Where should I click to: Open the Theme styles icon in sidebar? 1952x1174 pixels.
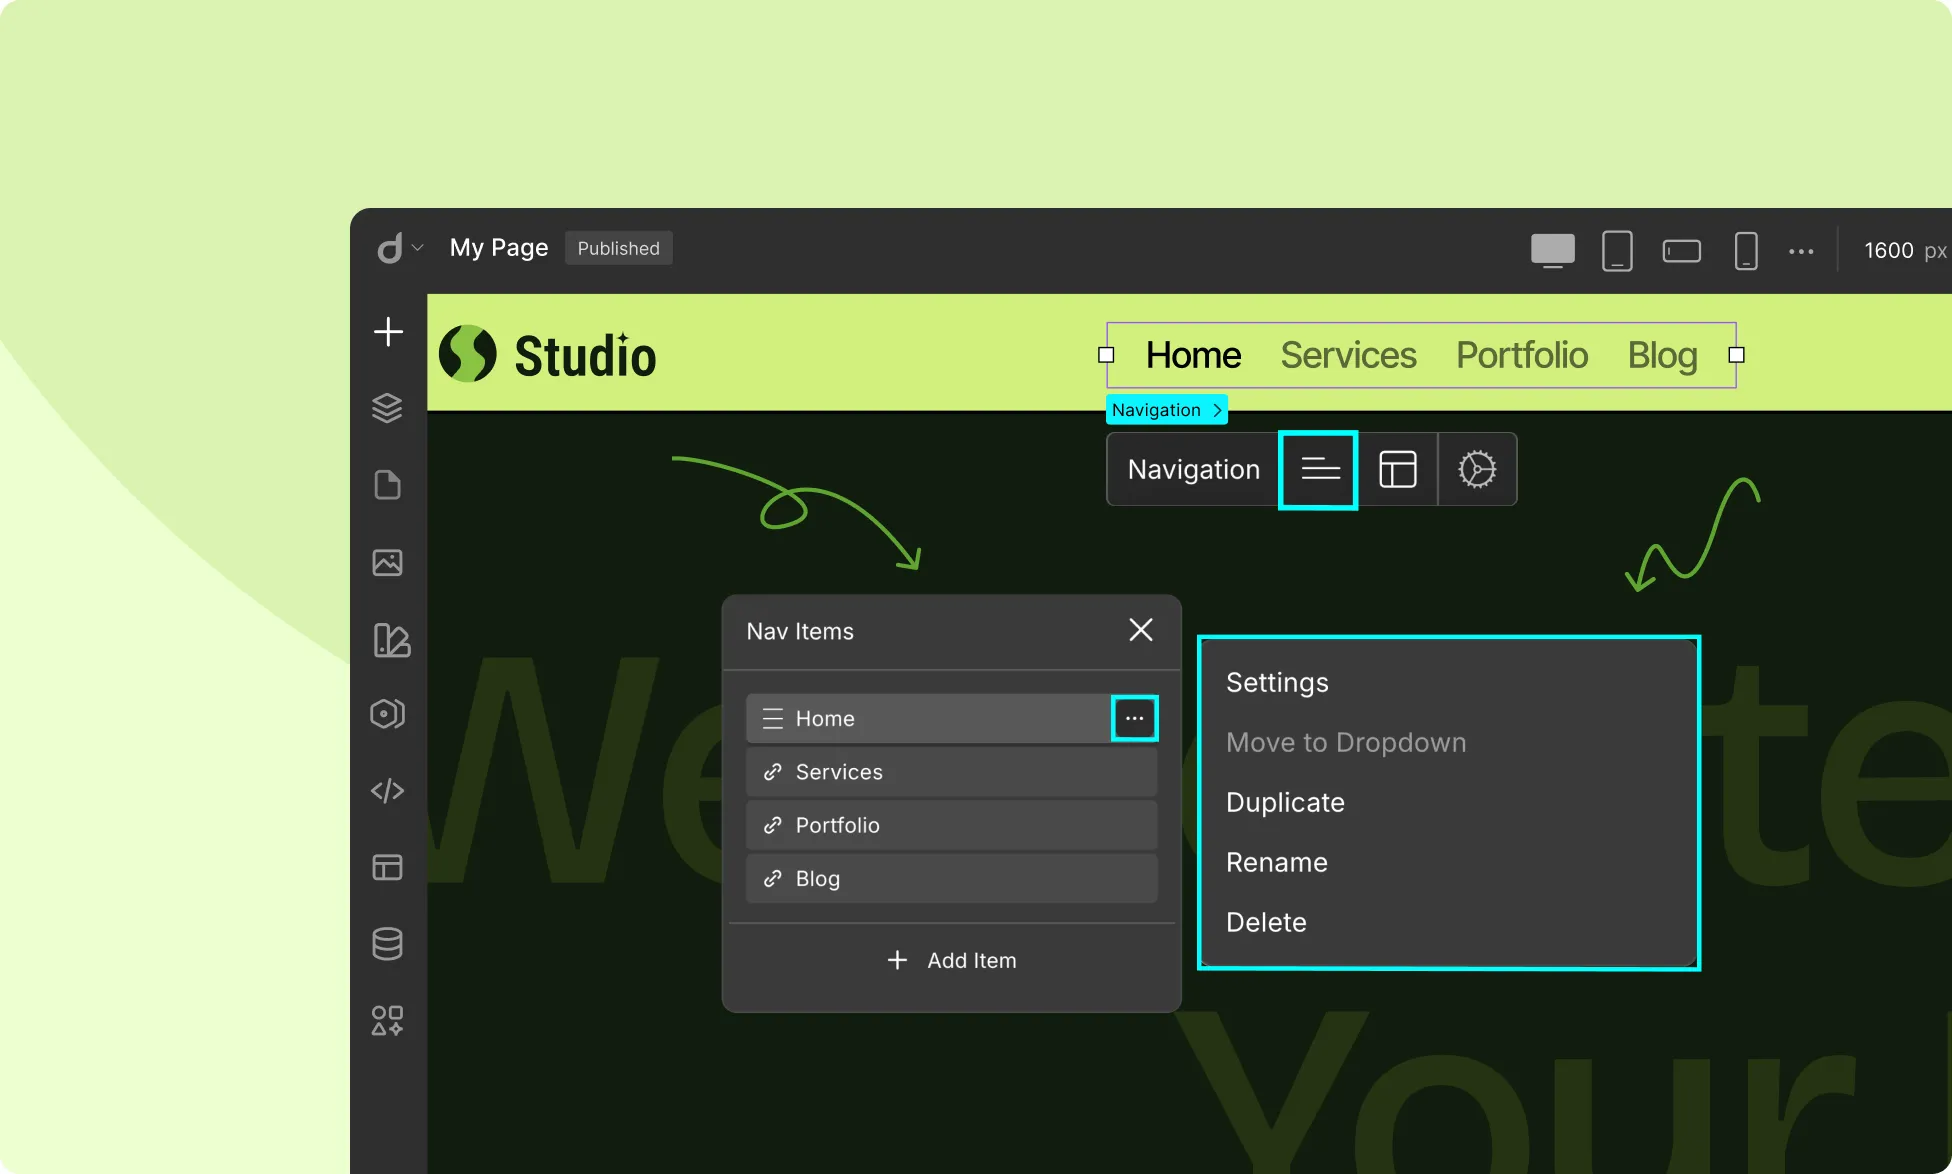coord(391,640)
